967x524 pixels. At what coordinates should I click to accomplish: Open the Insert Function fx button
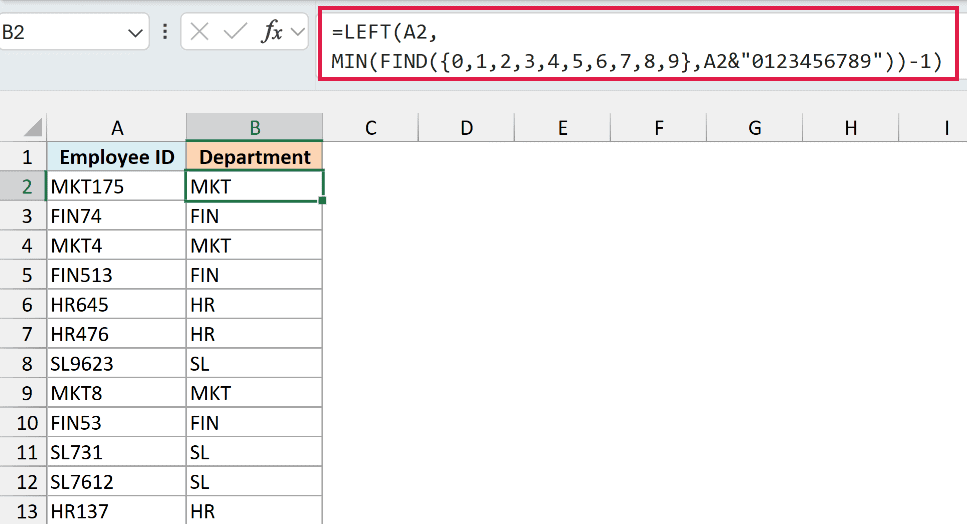[x=271, y=31]
